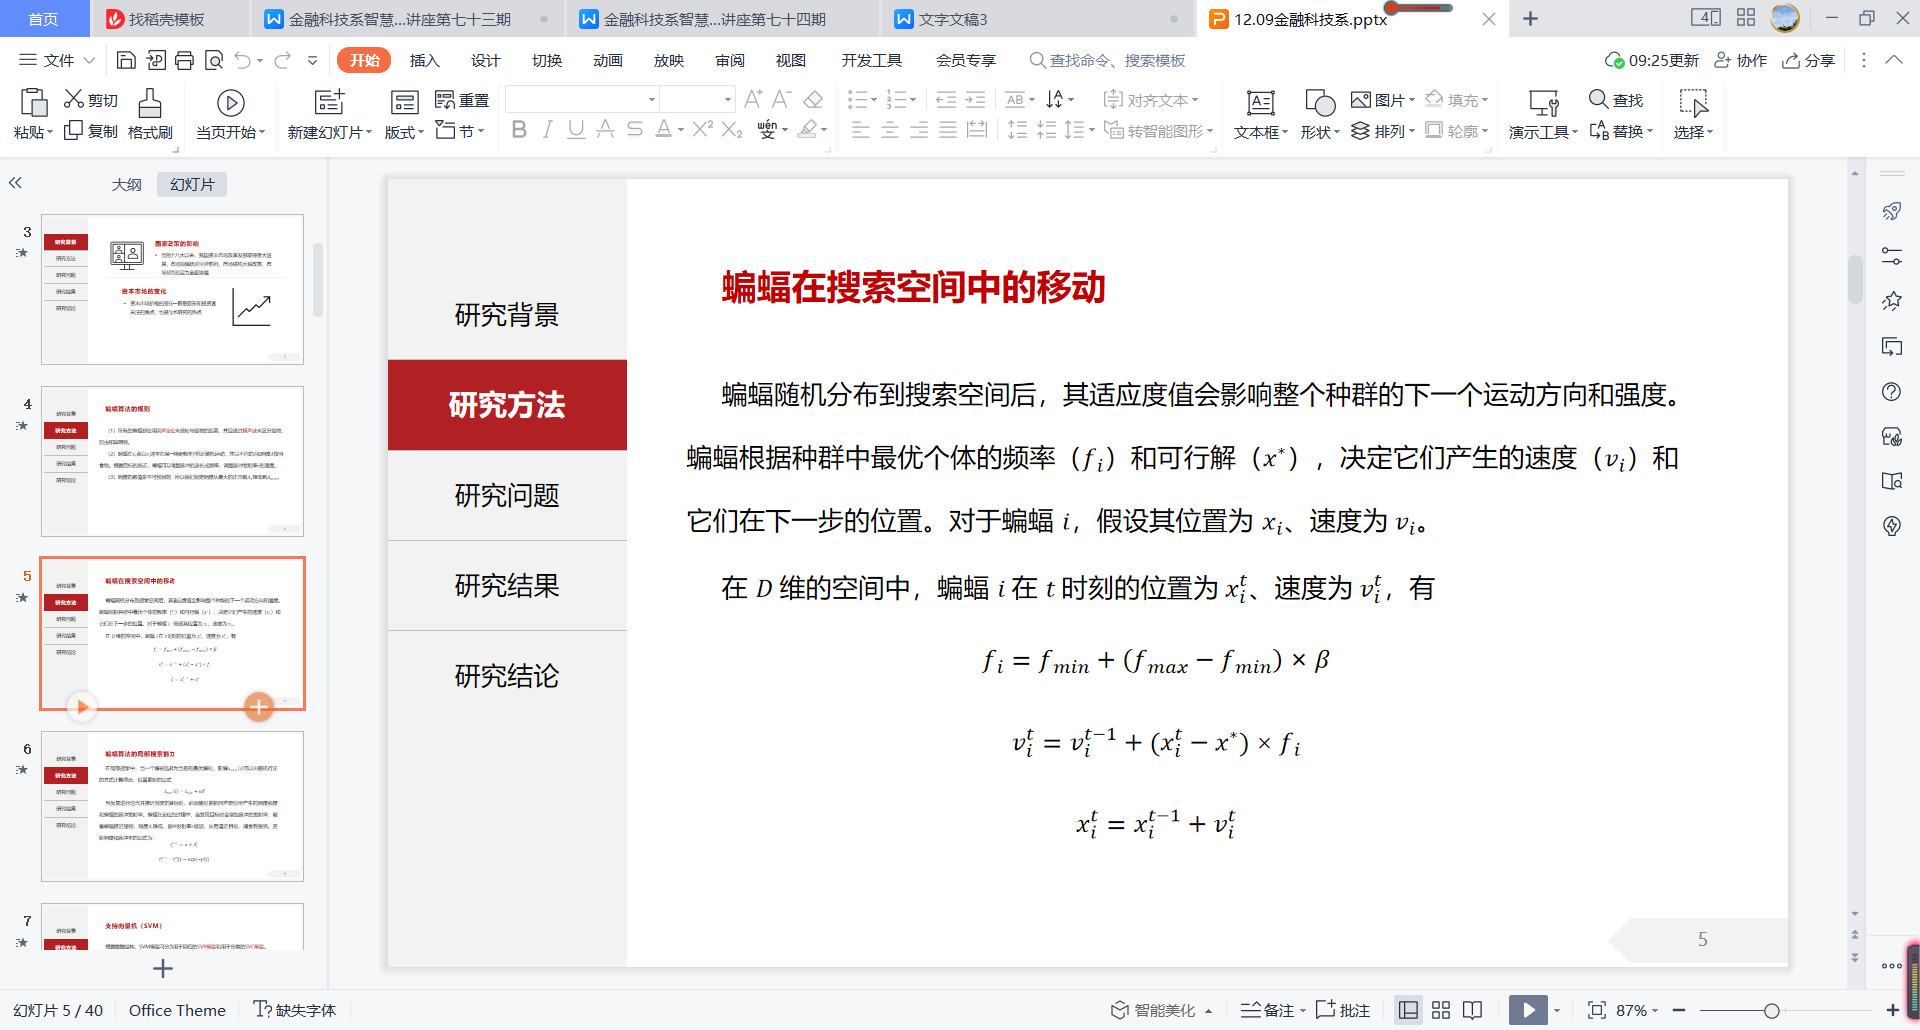Open the help question-mark icon in right sidebar

[1891, 392]
